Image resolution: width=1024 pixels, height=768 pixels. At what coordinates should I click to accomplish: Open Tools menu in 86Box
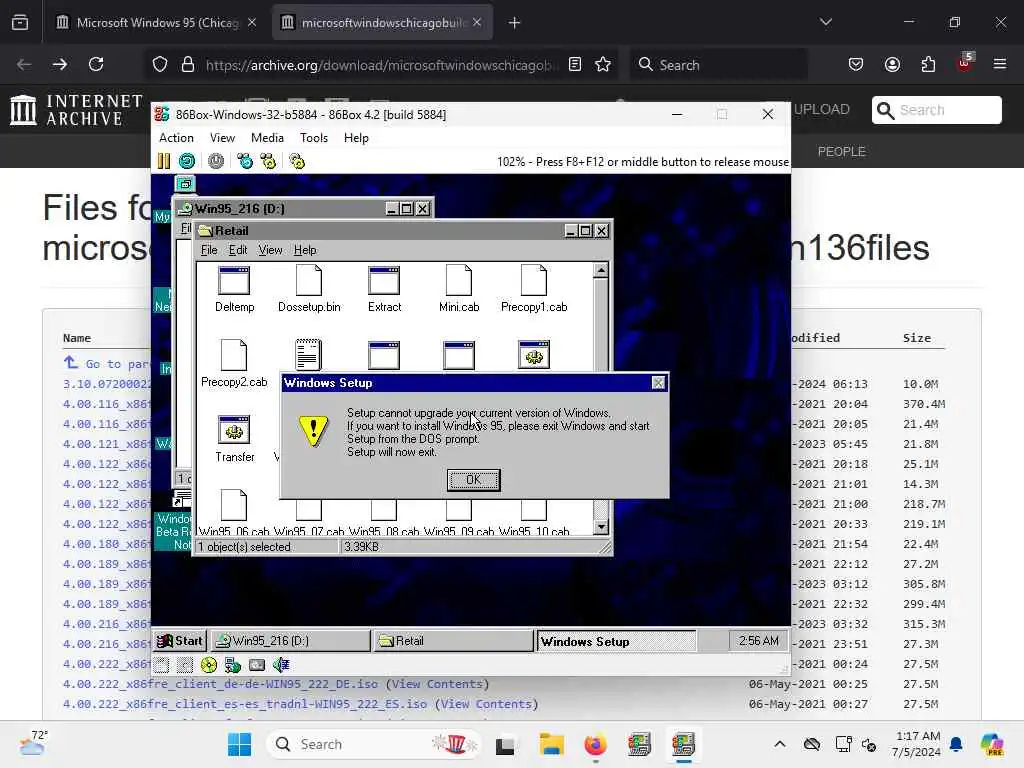313,138
